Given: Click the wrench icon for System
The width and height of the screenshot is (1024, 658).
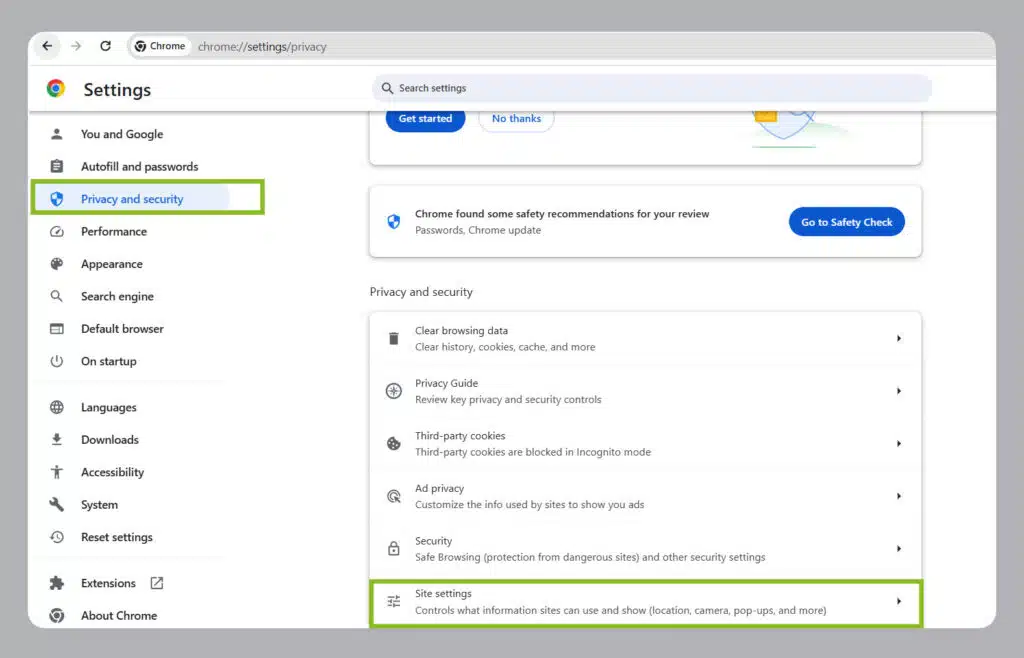Looking at the screenshot, I should coord(57,505).
